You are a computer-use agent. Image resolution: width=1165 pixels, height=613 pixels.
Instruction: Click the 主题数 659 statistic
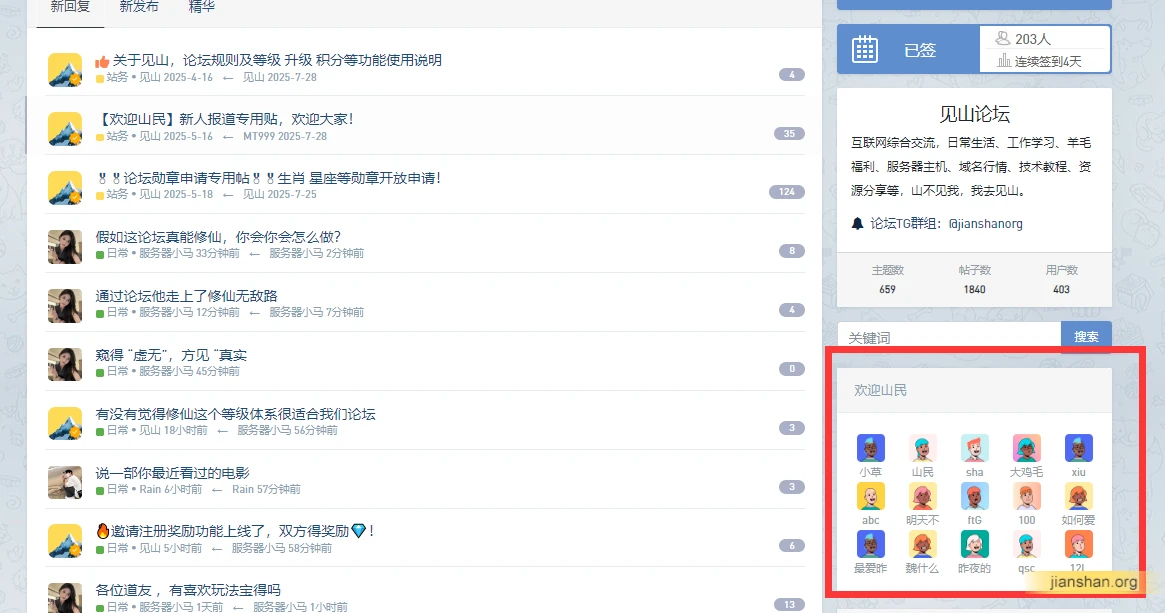pyautogui.click(x=888, y=279)
